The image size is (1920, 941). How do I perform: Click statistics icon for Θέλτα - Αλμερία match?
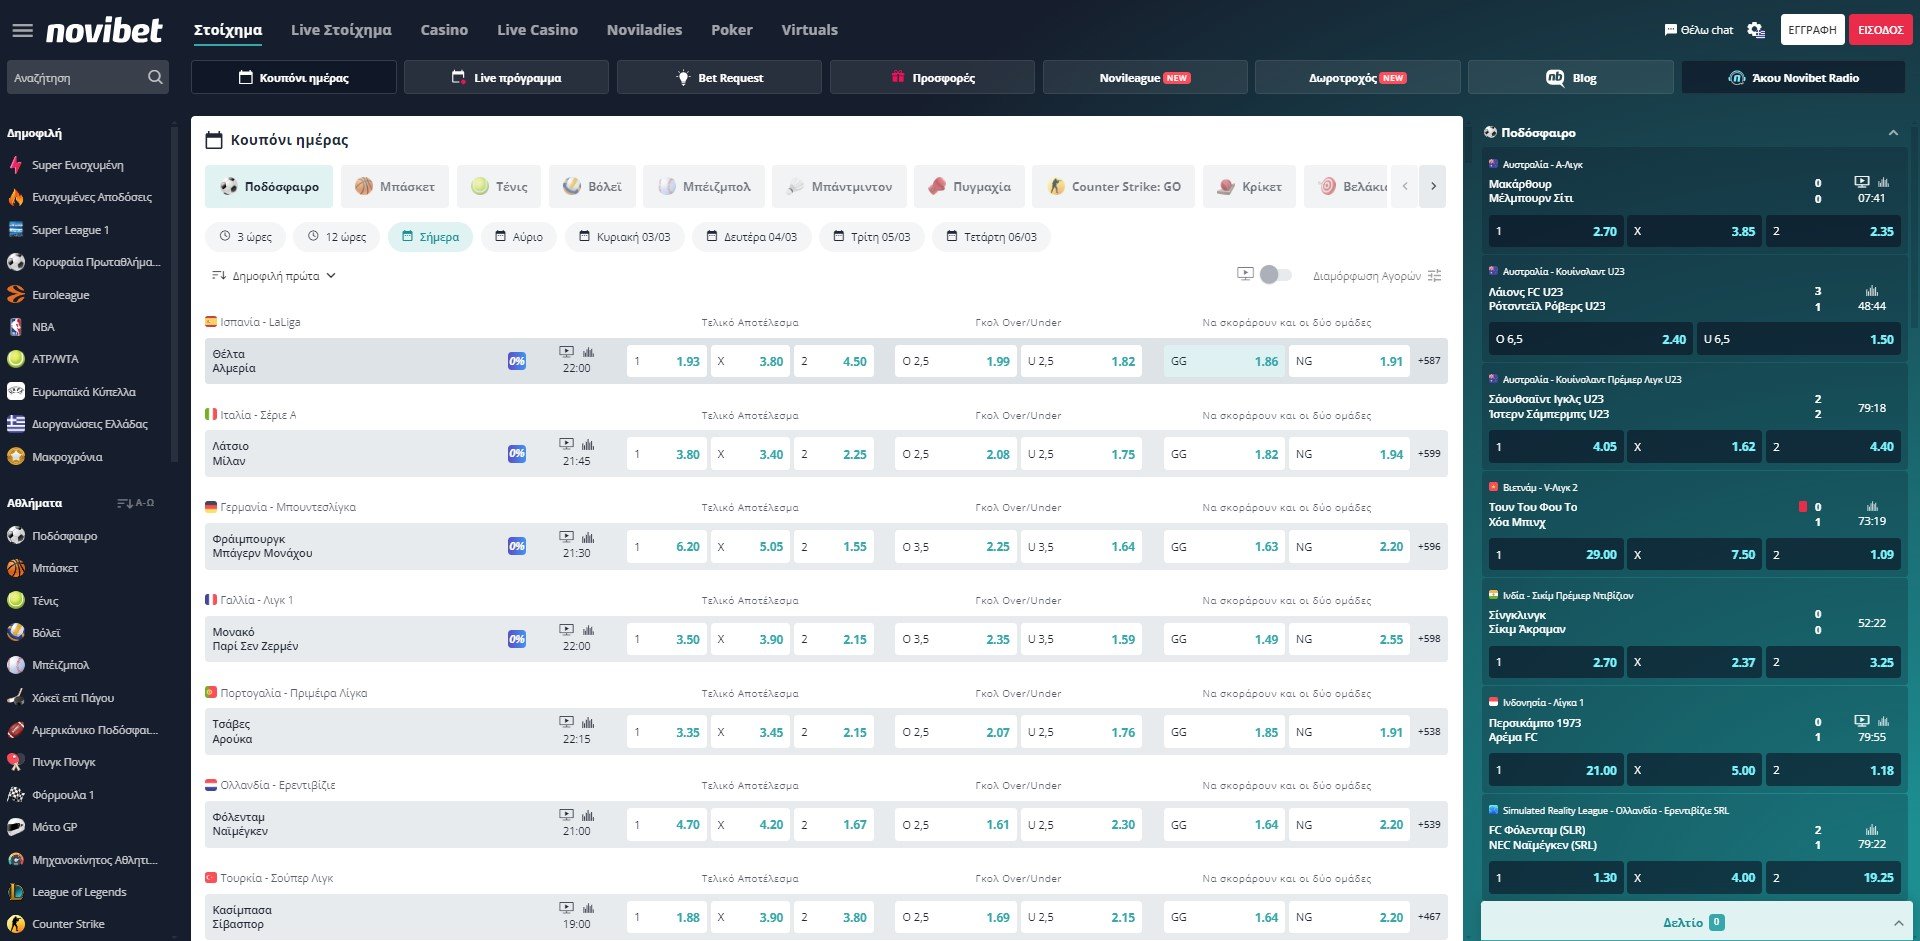pyautogui.click(x=588, y=352)
